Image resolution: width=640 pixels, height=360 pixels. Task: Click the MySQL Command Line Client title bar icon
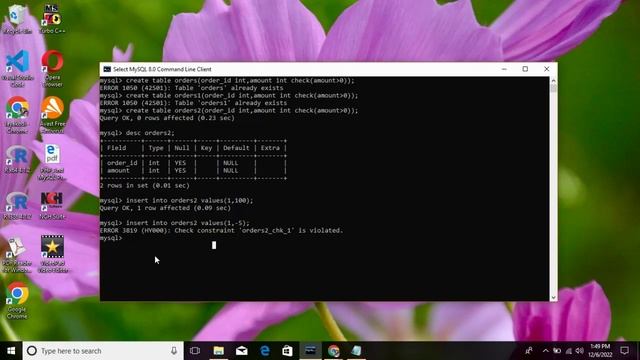pos(107,69)
